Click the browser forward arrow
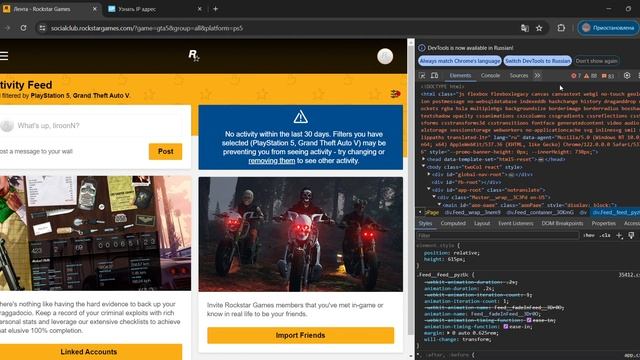Viewport: 640px width, 360px height. click(7, 28)
